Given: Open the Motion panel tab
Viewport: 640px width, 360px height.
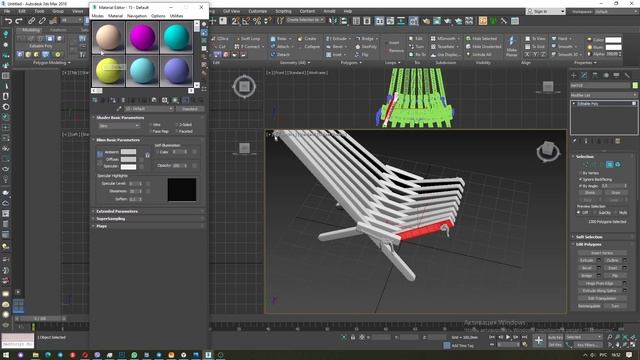Looking at the screenshot, I should click(606, 75).
